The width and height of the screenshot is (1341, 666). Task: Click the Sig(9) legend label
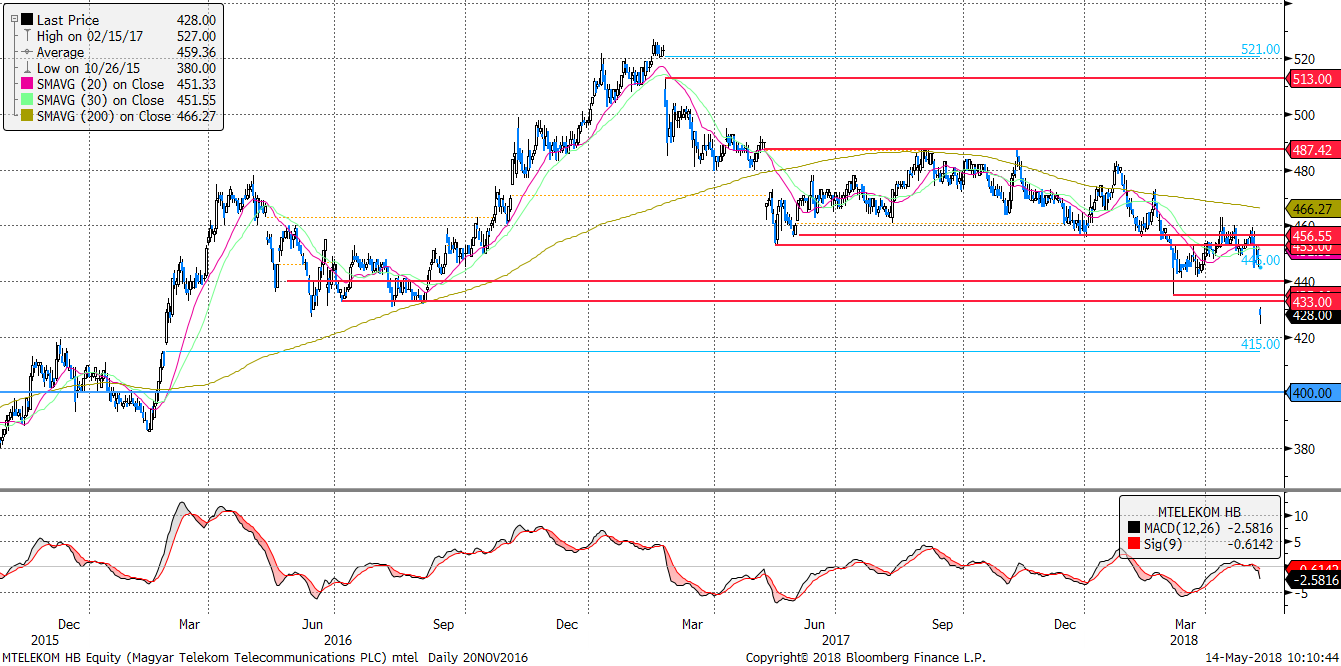point(1163,543)
